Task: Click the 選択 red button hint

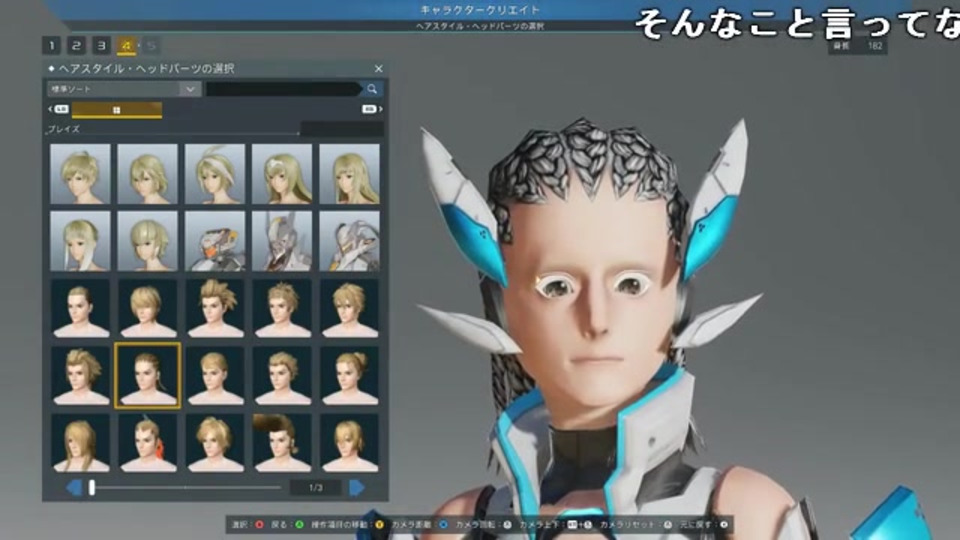Action: point(248,525)
